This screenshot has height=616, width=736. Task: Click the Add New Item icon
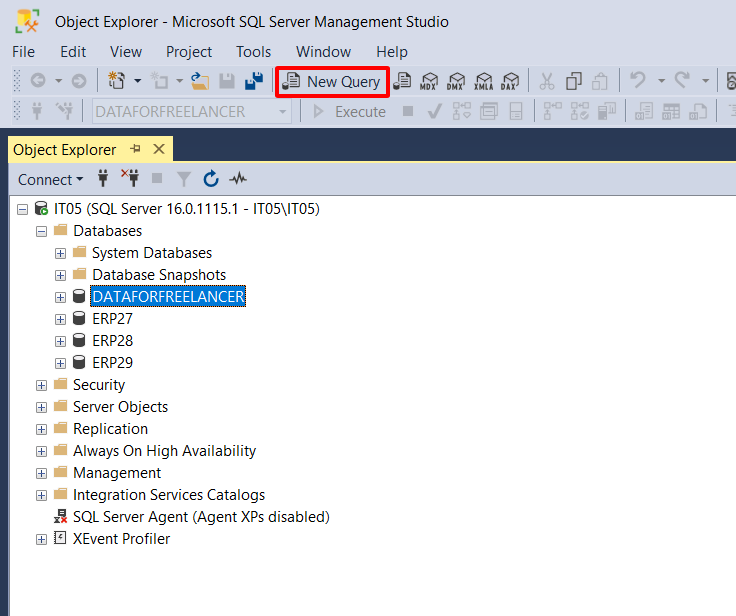tap(159, 81)
